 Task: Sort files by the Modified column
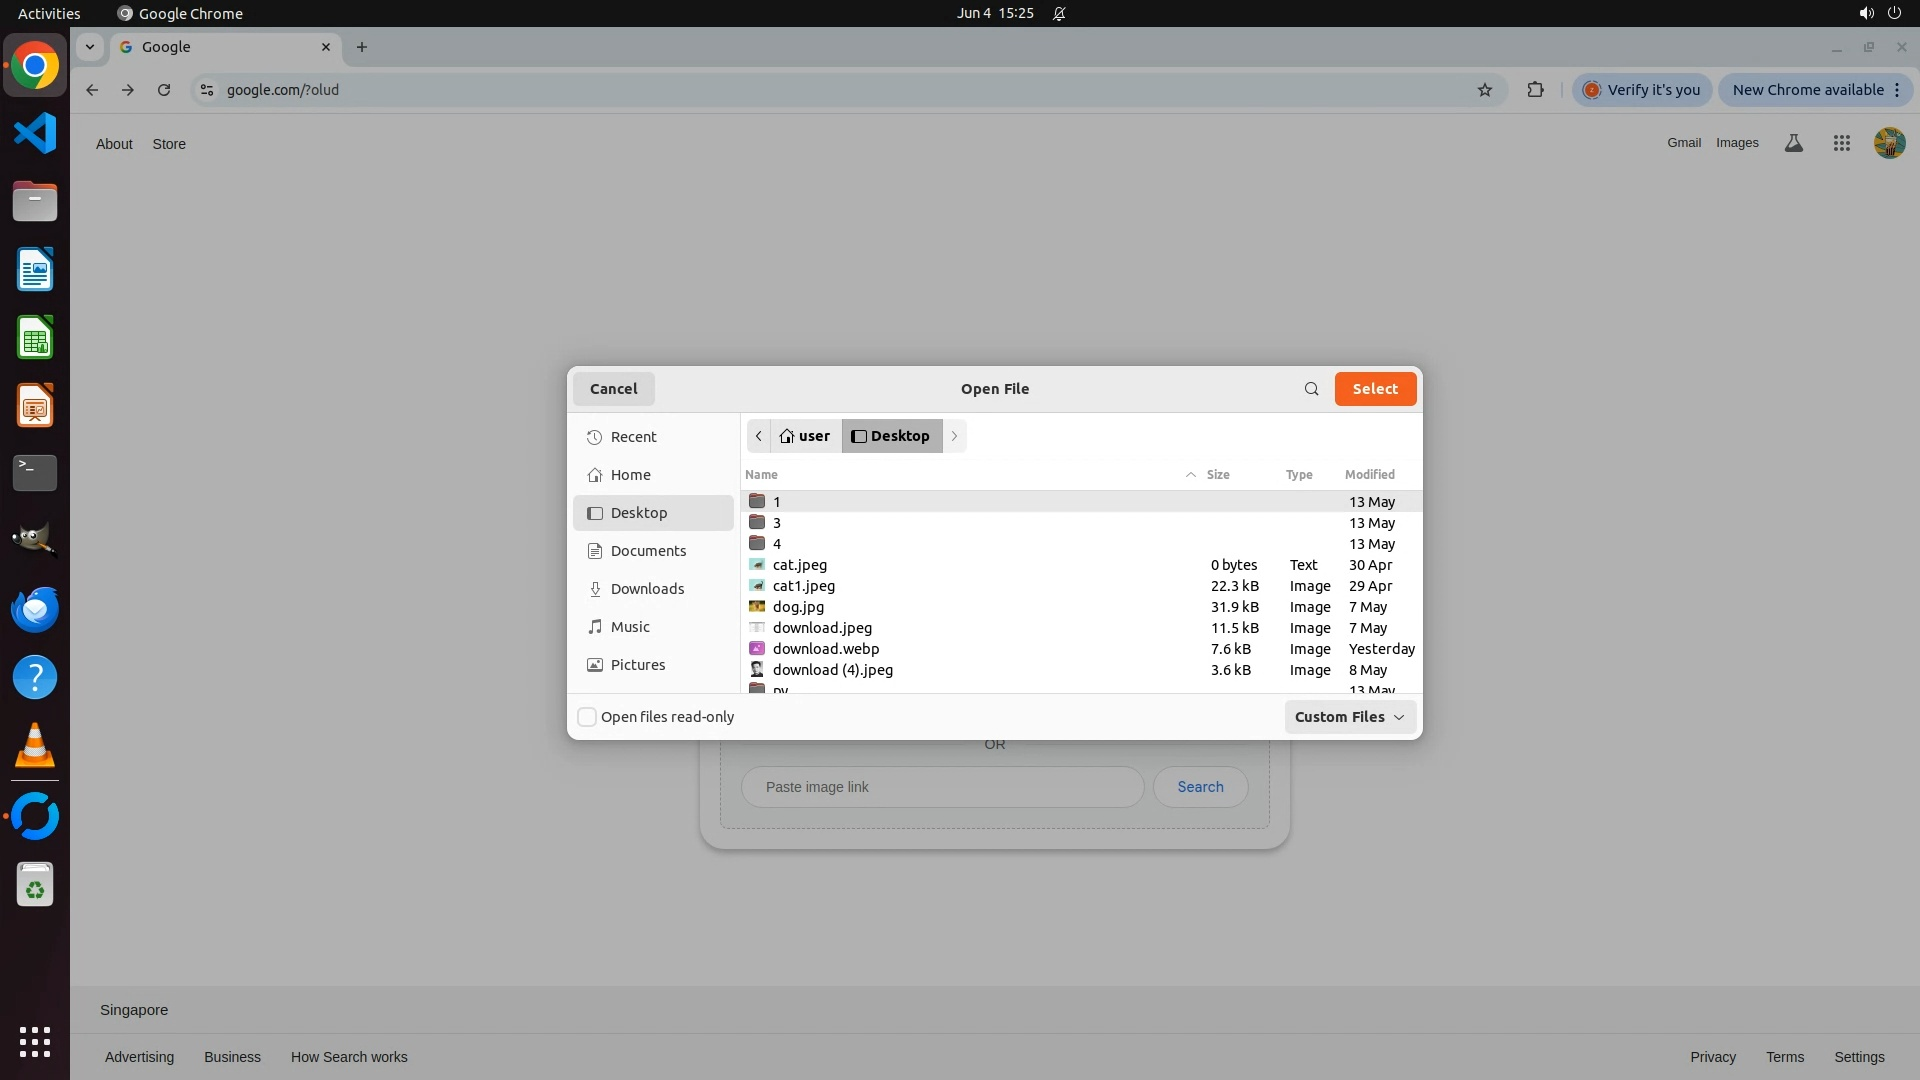[x=1369, y=475]
